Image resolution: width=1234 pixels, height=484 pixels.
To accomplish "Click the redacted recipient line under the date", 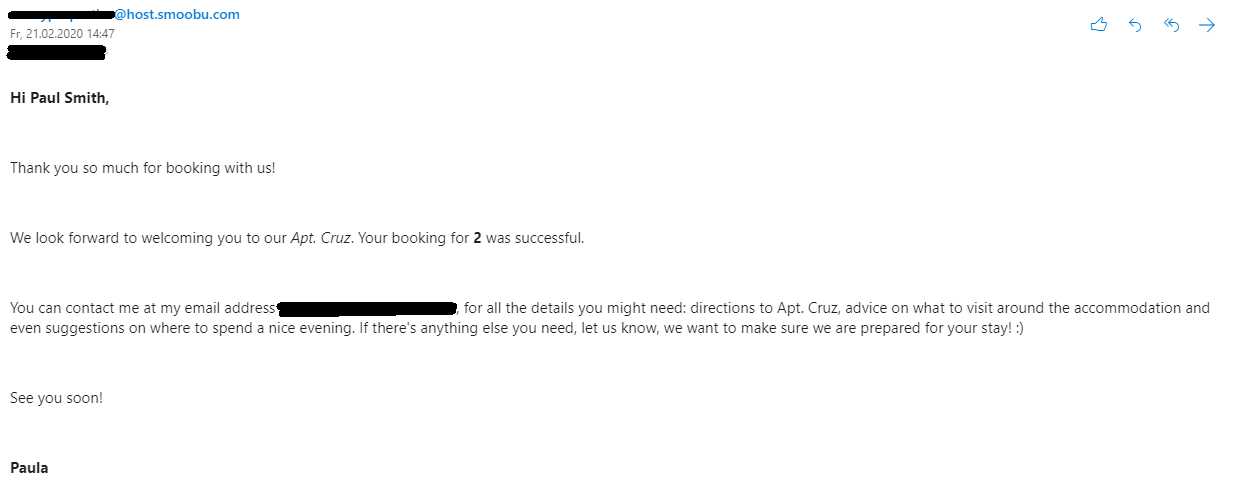I will [x=57, y=51].
